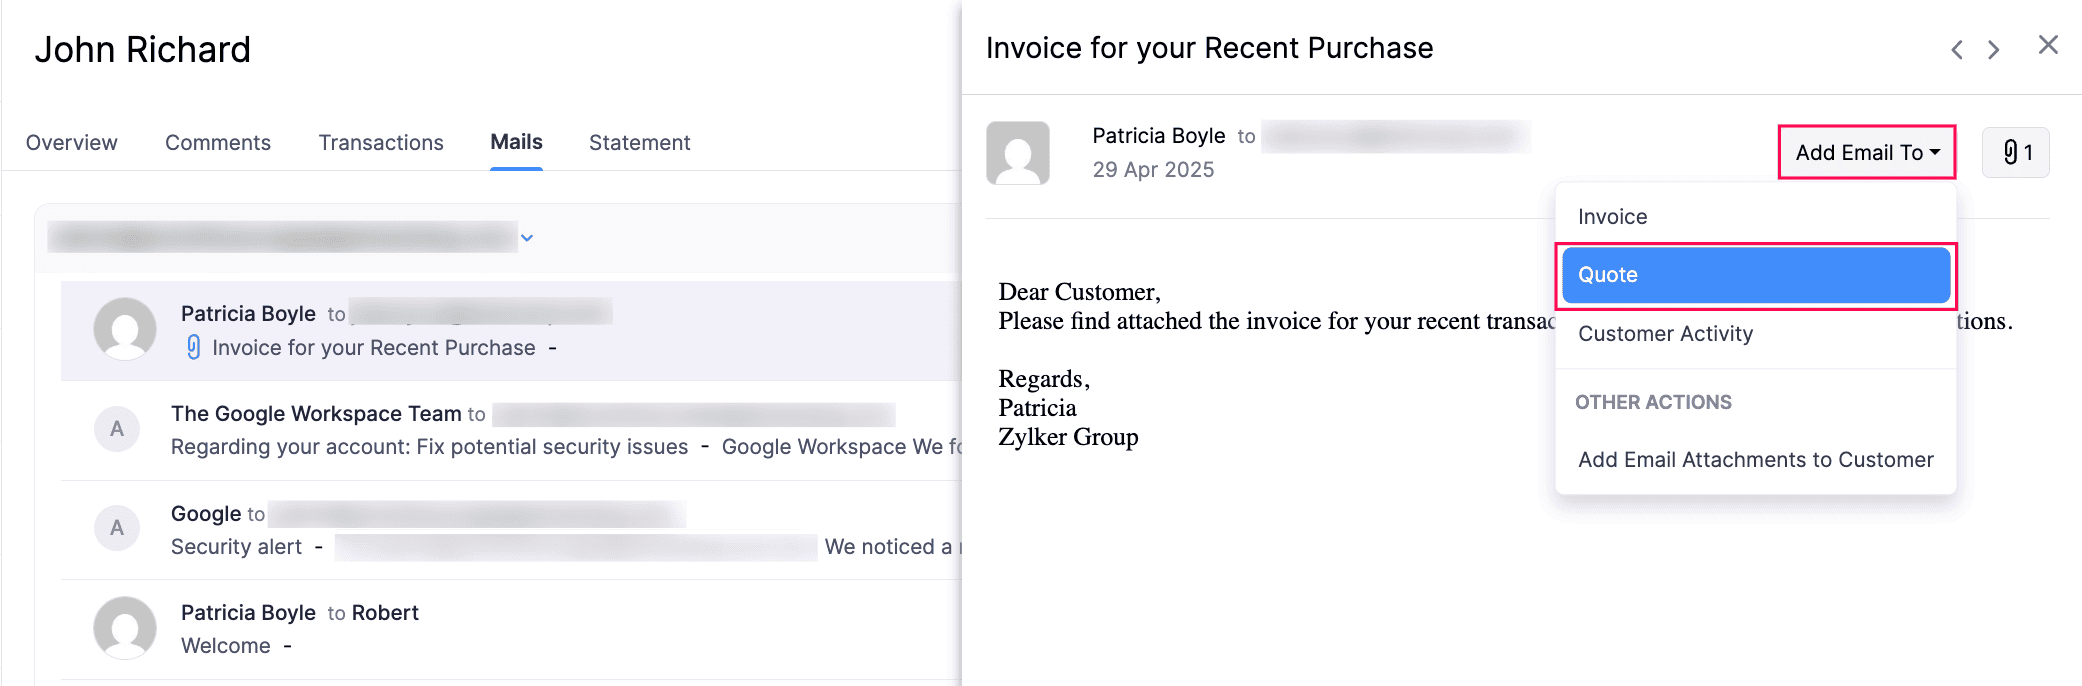Open the Statement tab
2082x686 pixels.
click(639, 143)
